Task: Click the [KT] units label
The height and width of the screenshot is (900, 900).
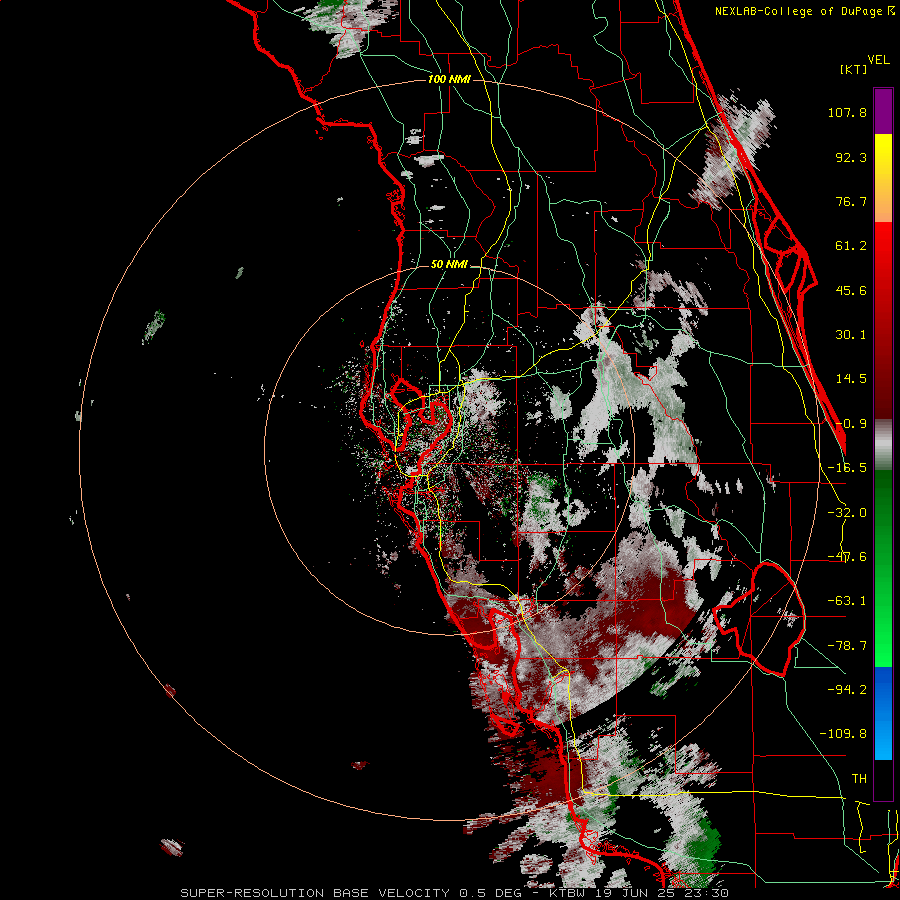Action: click(x=853, y=69)
